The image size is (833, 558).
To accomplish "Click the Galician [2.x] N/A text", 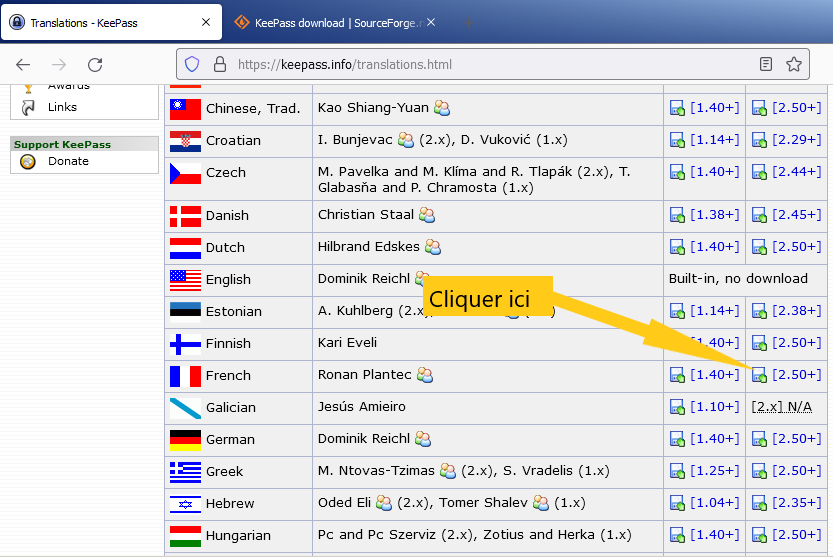I will coord(781,407).
